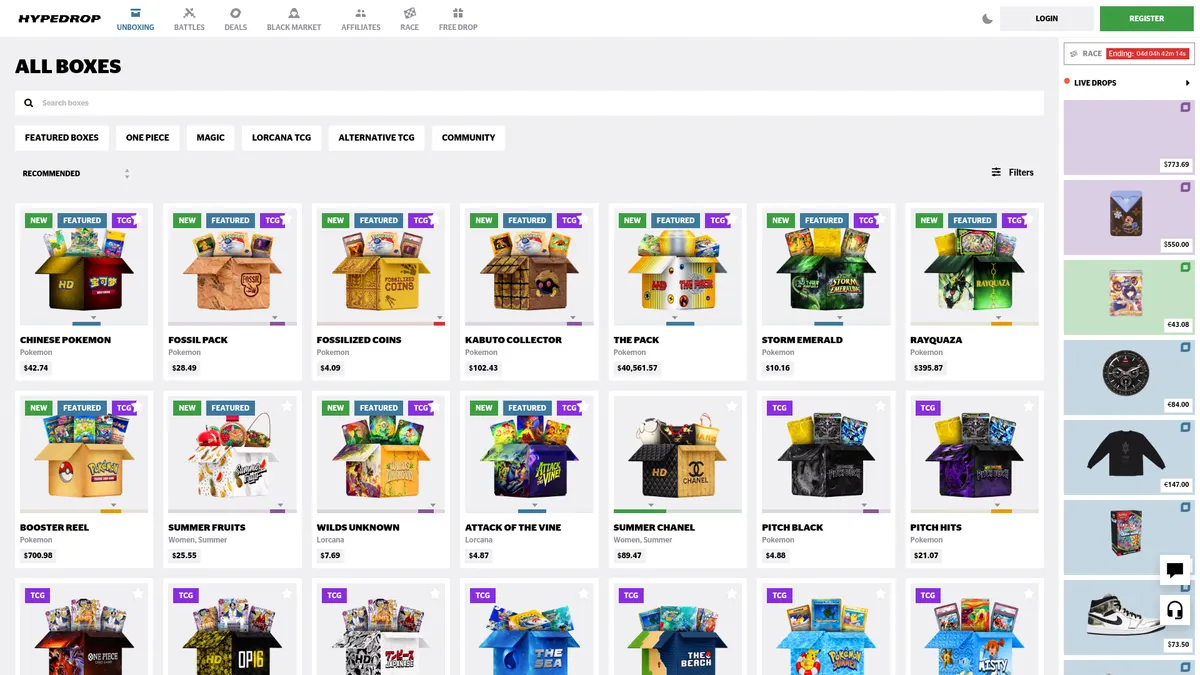Screen dimensions: 1200x675
Task: Click the green Register button
Action: [1146, 18]
